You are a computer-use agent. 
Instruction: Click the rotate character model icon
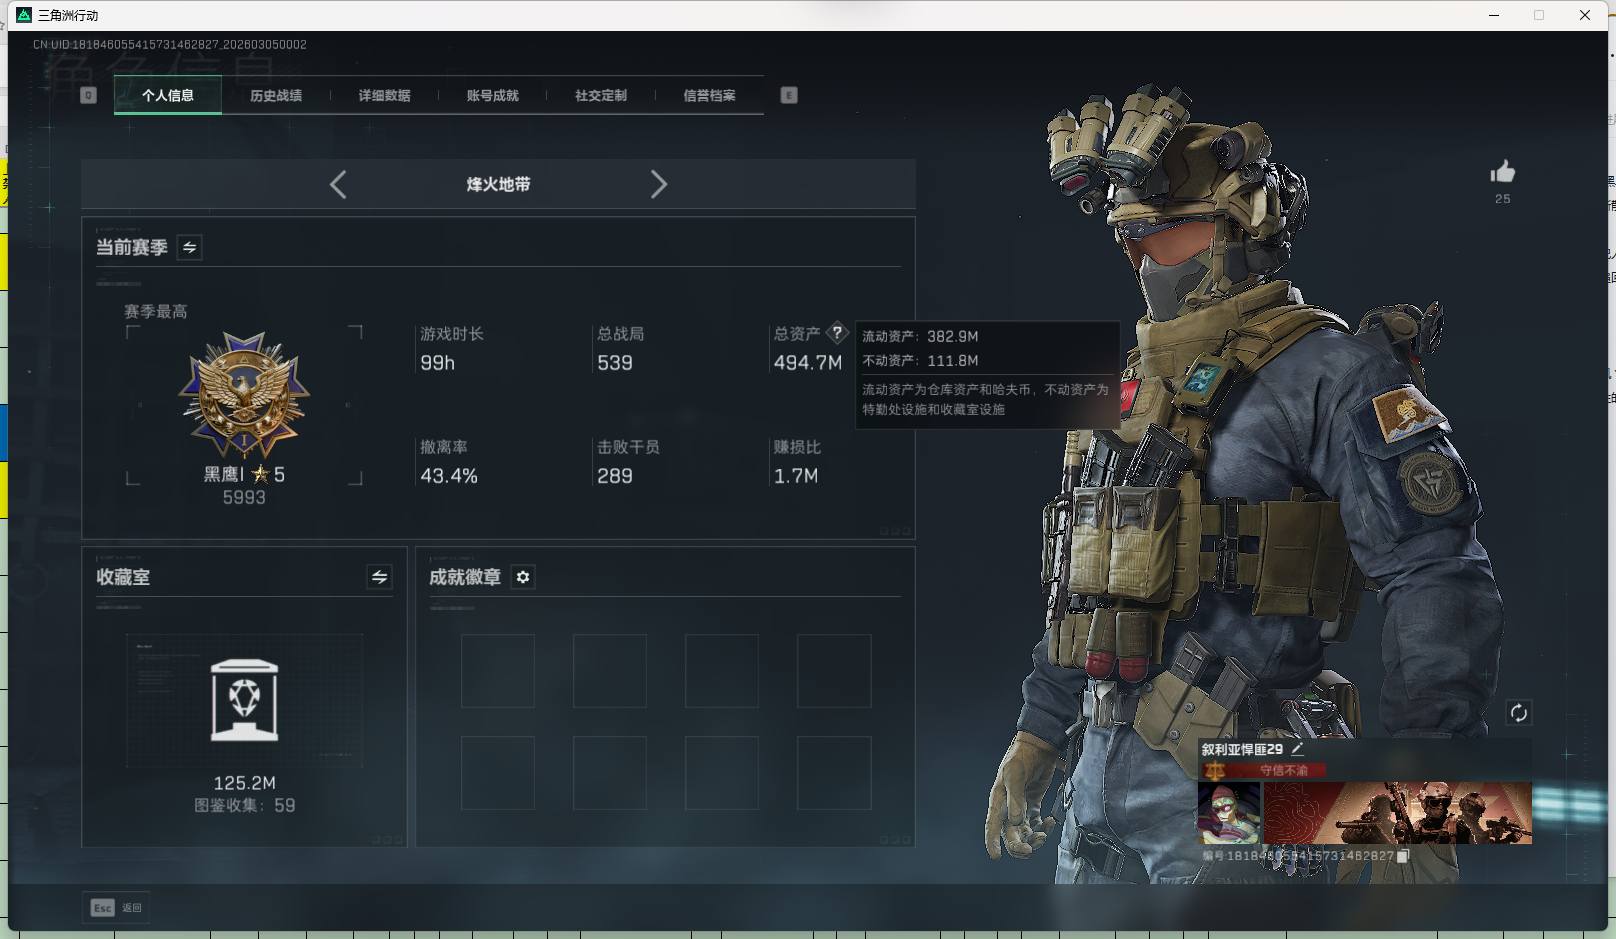click(x=1518, y=713)
